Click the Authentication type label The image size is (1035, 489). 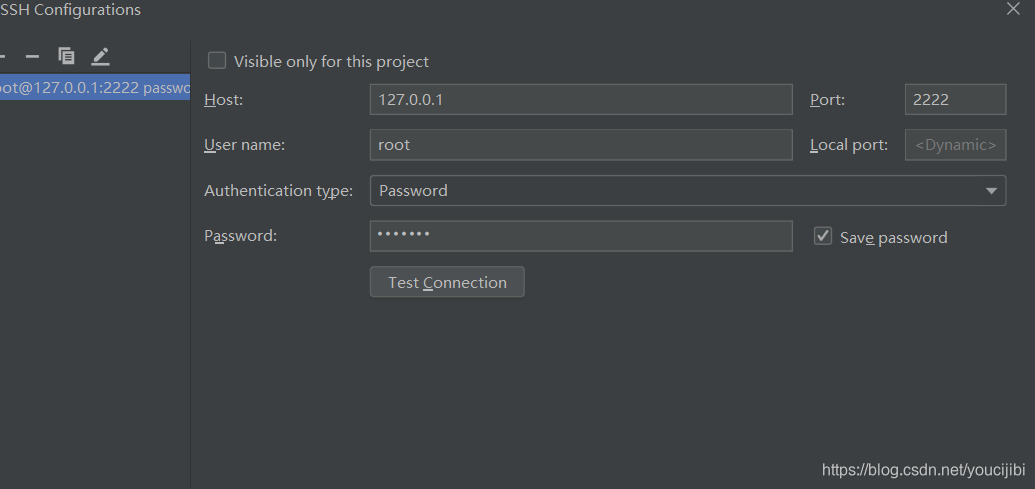tap(278, 190)
